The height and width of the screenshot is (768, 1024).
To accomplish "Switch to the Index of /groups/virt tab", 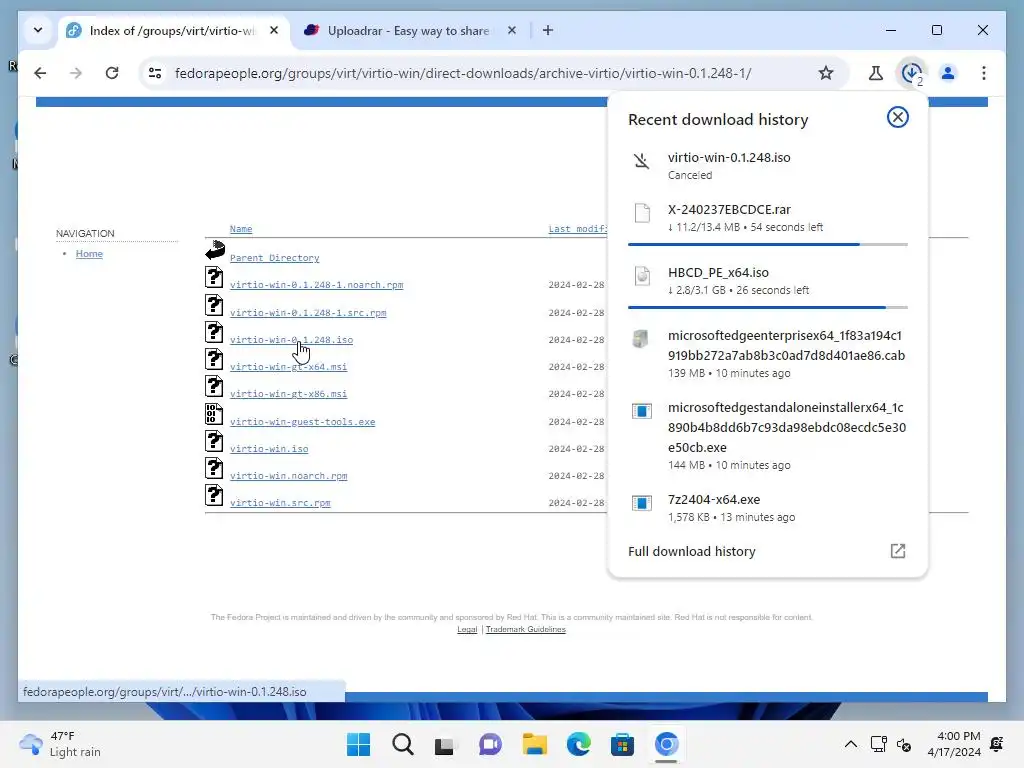I will point(173,31).
